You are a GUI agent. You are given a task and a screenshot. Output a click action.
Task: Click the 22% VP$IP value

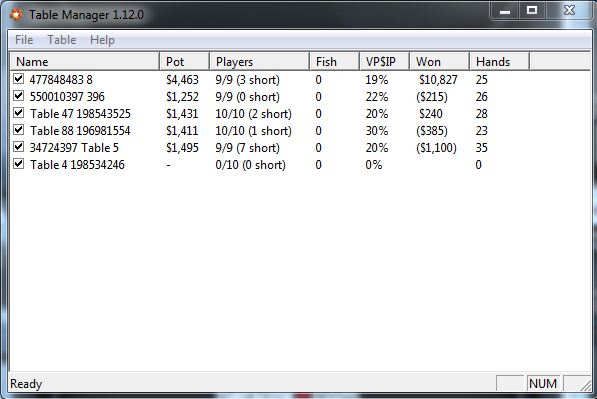click(377, 97)
